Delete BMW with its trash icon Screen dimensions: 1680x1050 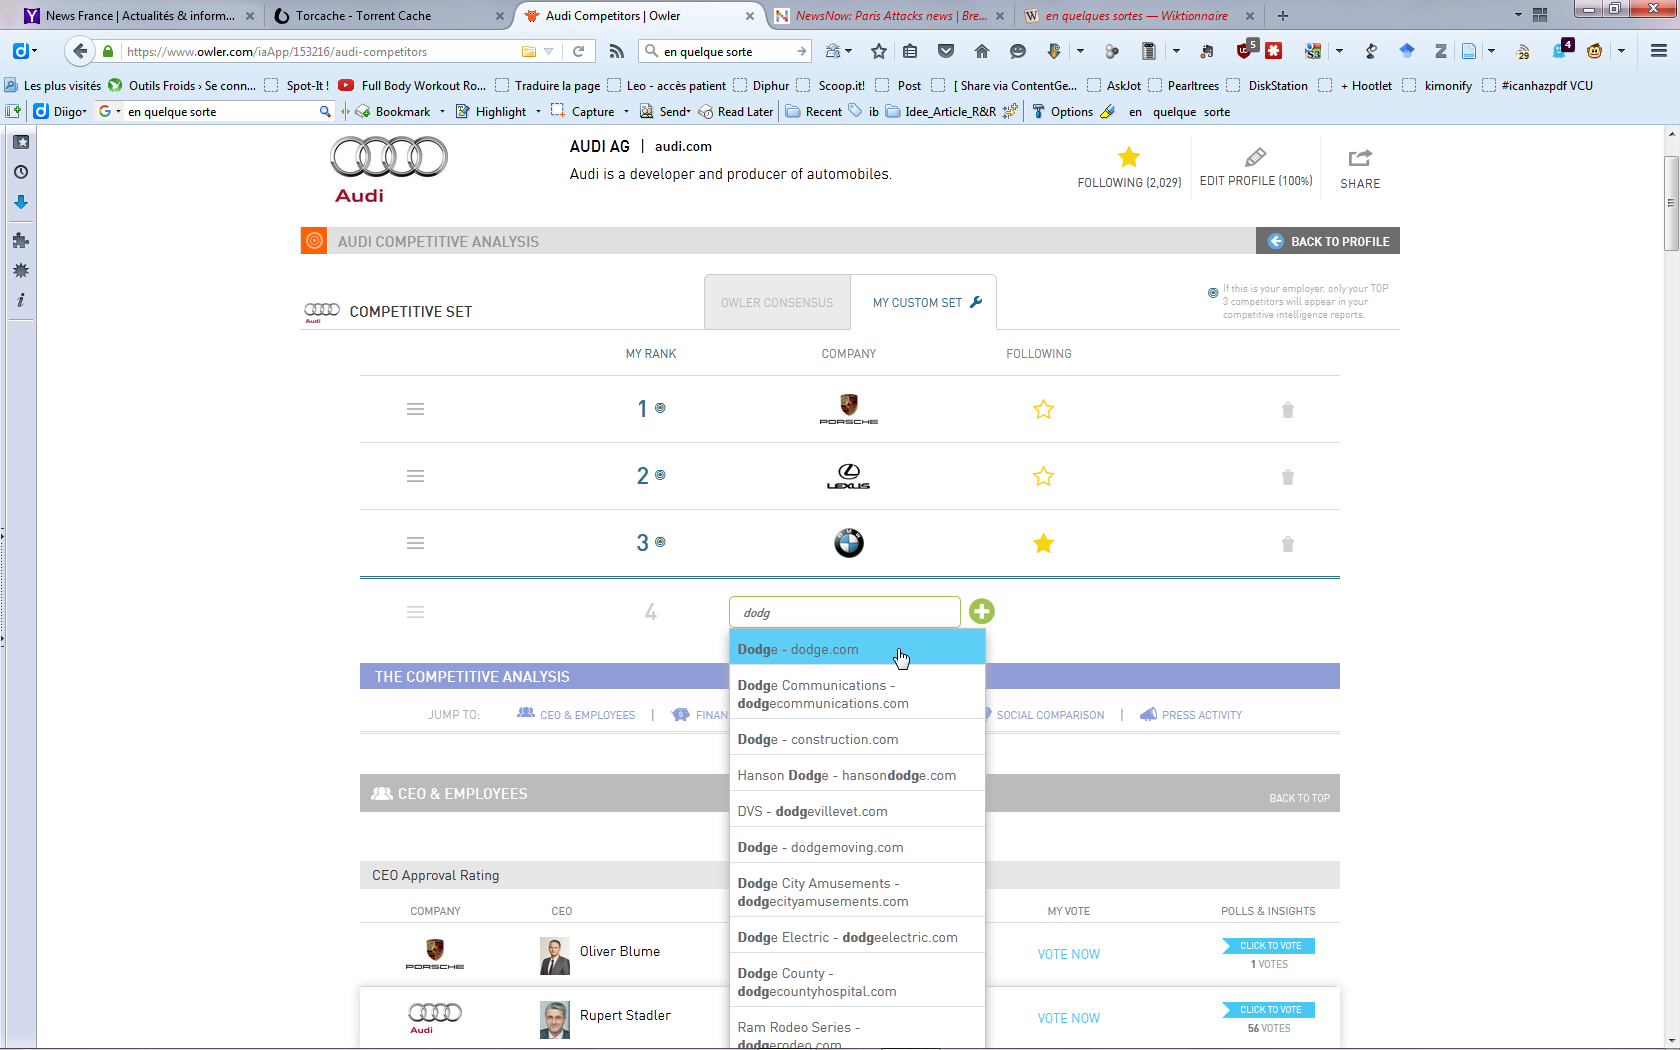point(1288,544)
